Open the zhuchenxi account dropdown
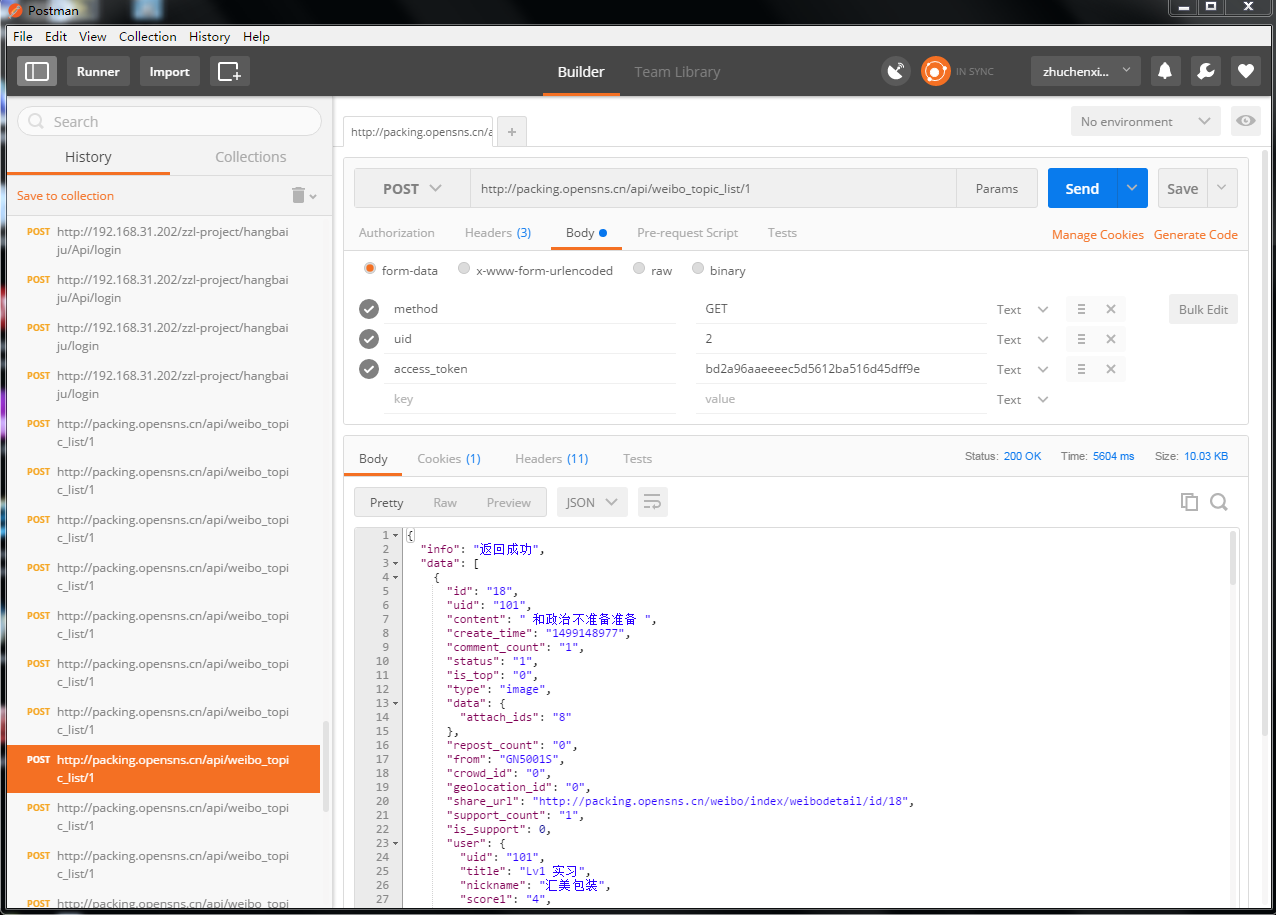This screenshot has width=1276, height=915. coord(1086,71)
